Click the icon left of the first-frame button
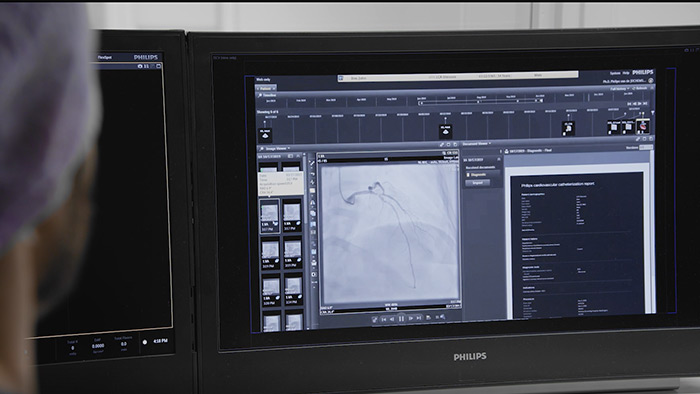Screen dimensions: 700x394 pyautogui.click(x=375, y=319)
